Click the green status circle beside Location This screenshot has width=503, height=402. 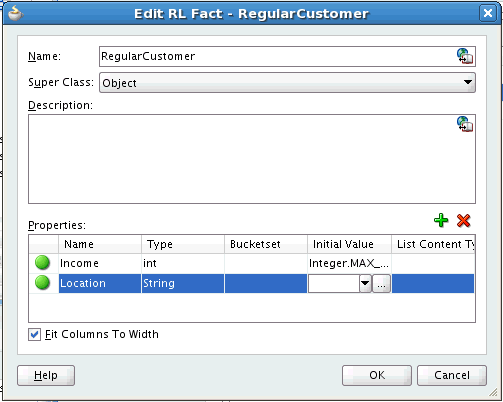(42, 283)
